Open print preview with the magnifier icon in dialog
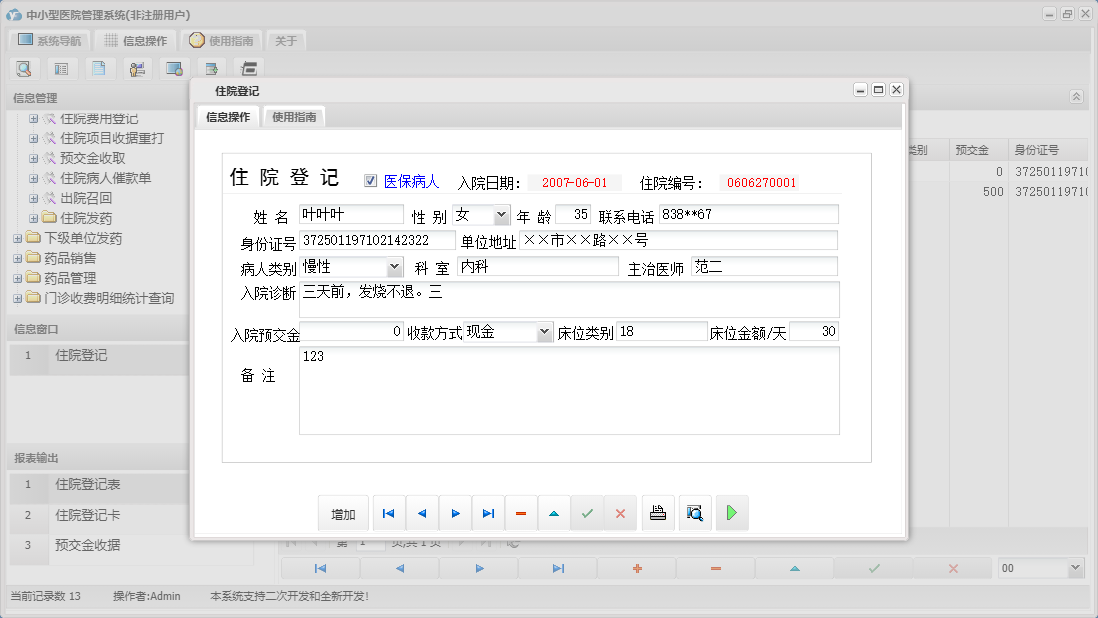The width and height of the screenshot is (1098, 618). 695,512
